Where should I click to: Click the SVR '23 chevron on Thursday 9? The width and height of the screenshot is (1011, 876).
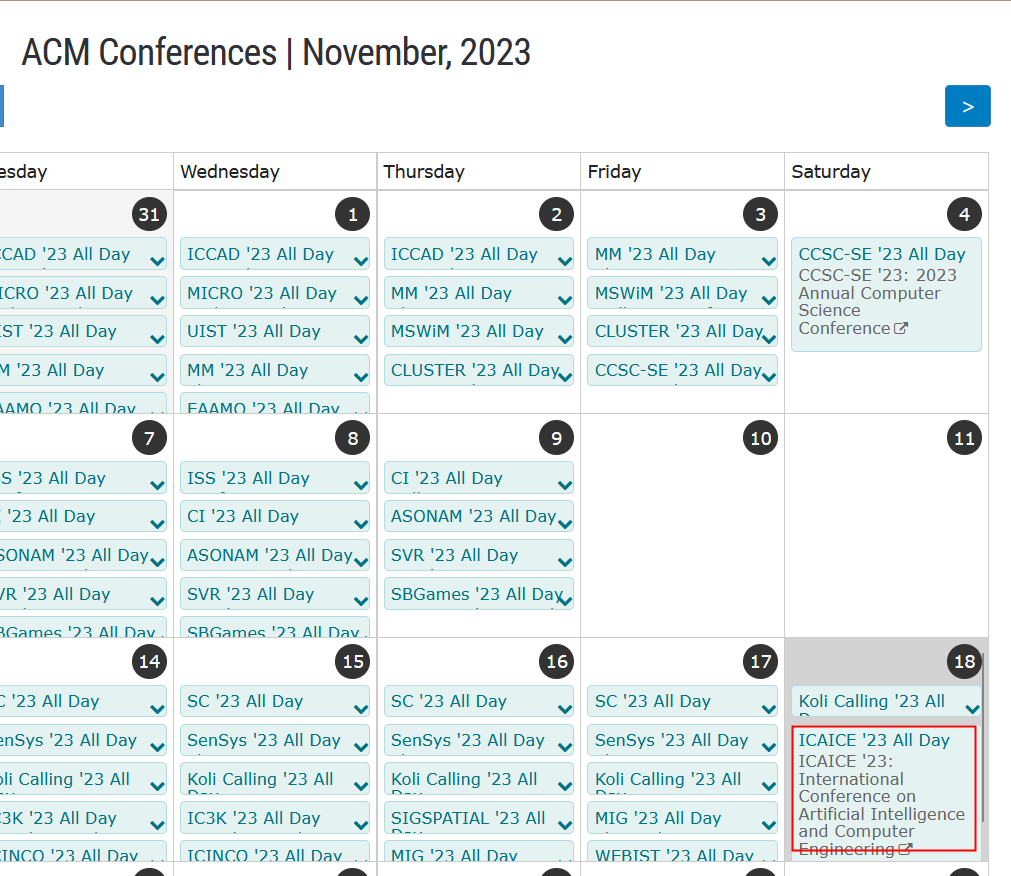coord(565,562)
